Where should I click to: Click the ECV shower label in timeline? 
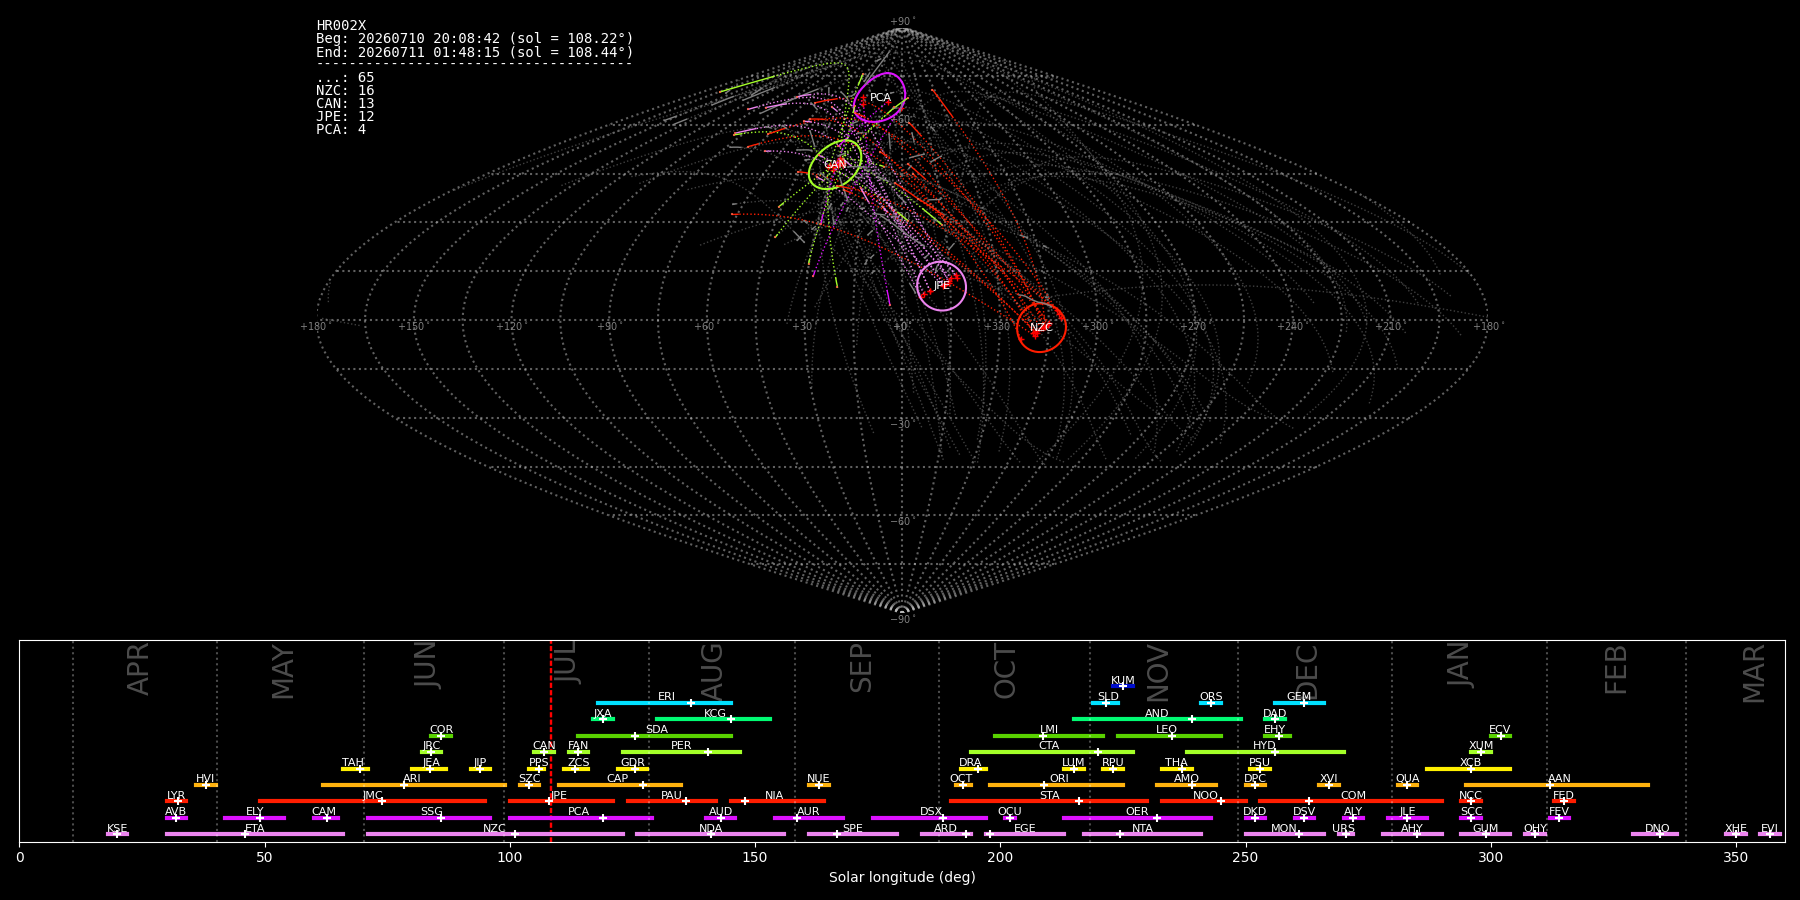coord(1499,729)
